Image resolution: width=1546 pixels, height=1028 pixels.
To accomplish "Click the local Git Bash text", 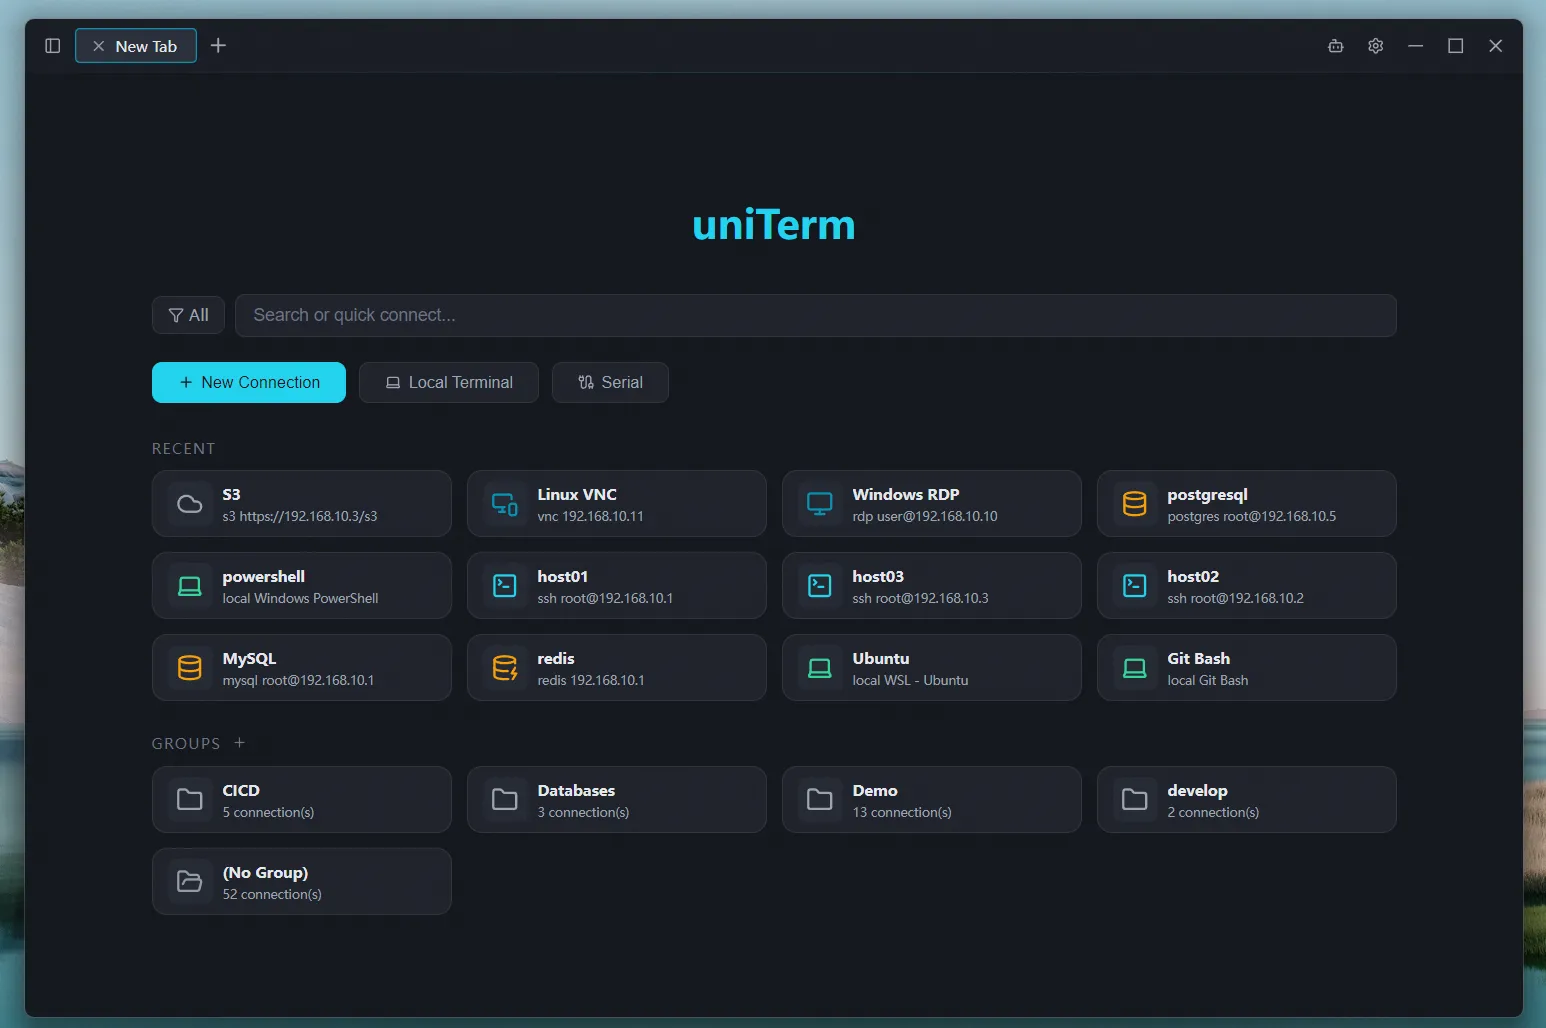I will pyautogui.click(x=1207, y=680).
